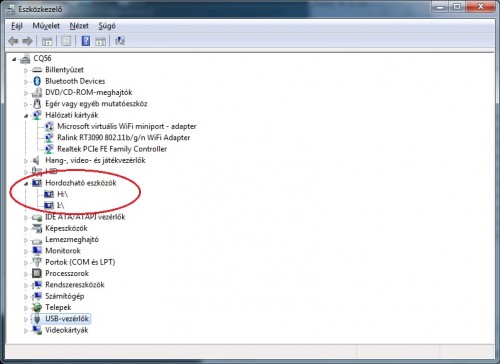Click the Properties toolbar button
Screen dimensions: 500x364
pos(66,41)
